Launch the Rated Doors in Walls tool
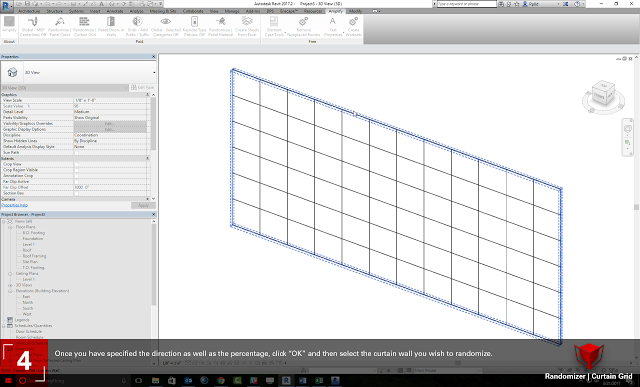The height and width of the screenshot is (387, 640). [111, 26]
